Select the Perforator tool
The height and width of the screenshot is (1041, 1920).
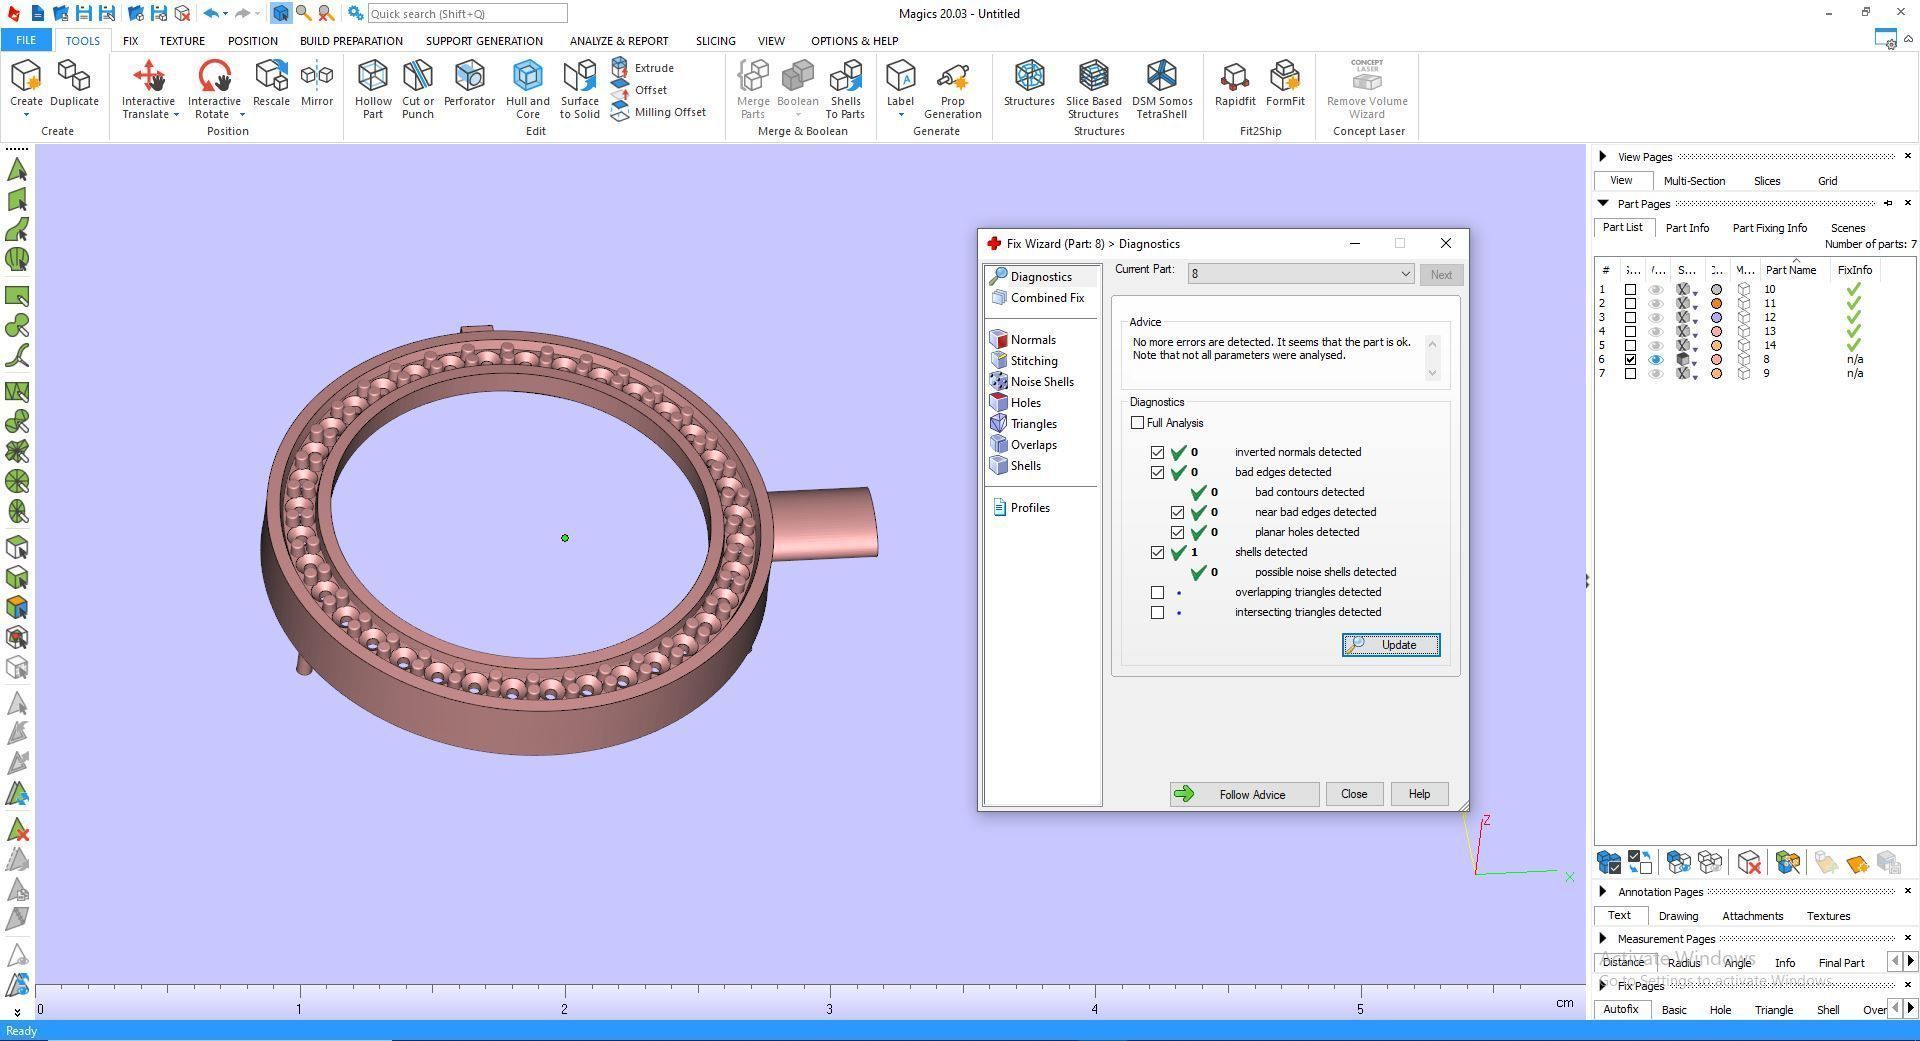point(469,84)
